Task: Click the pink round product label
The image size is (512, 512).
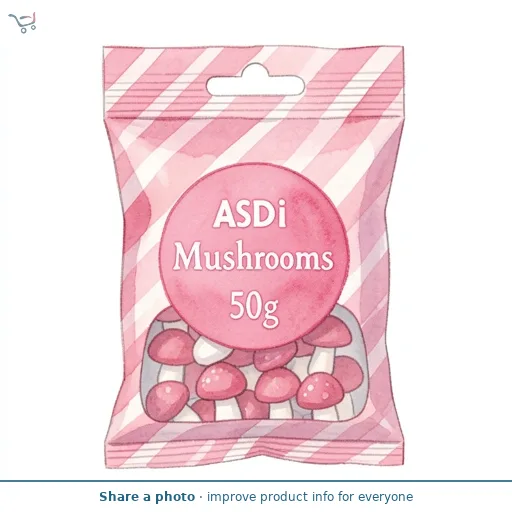Action: click(255, 256)
